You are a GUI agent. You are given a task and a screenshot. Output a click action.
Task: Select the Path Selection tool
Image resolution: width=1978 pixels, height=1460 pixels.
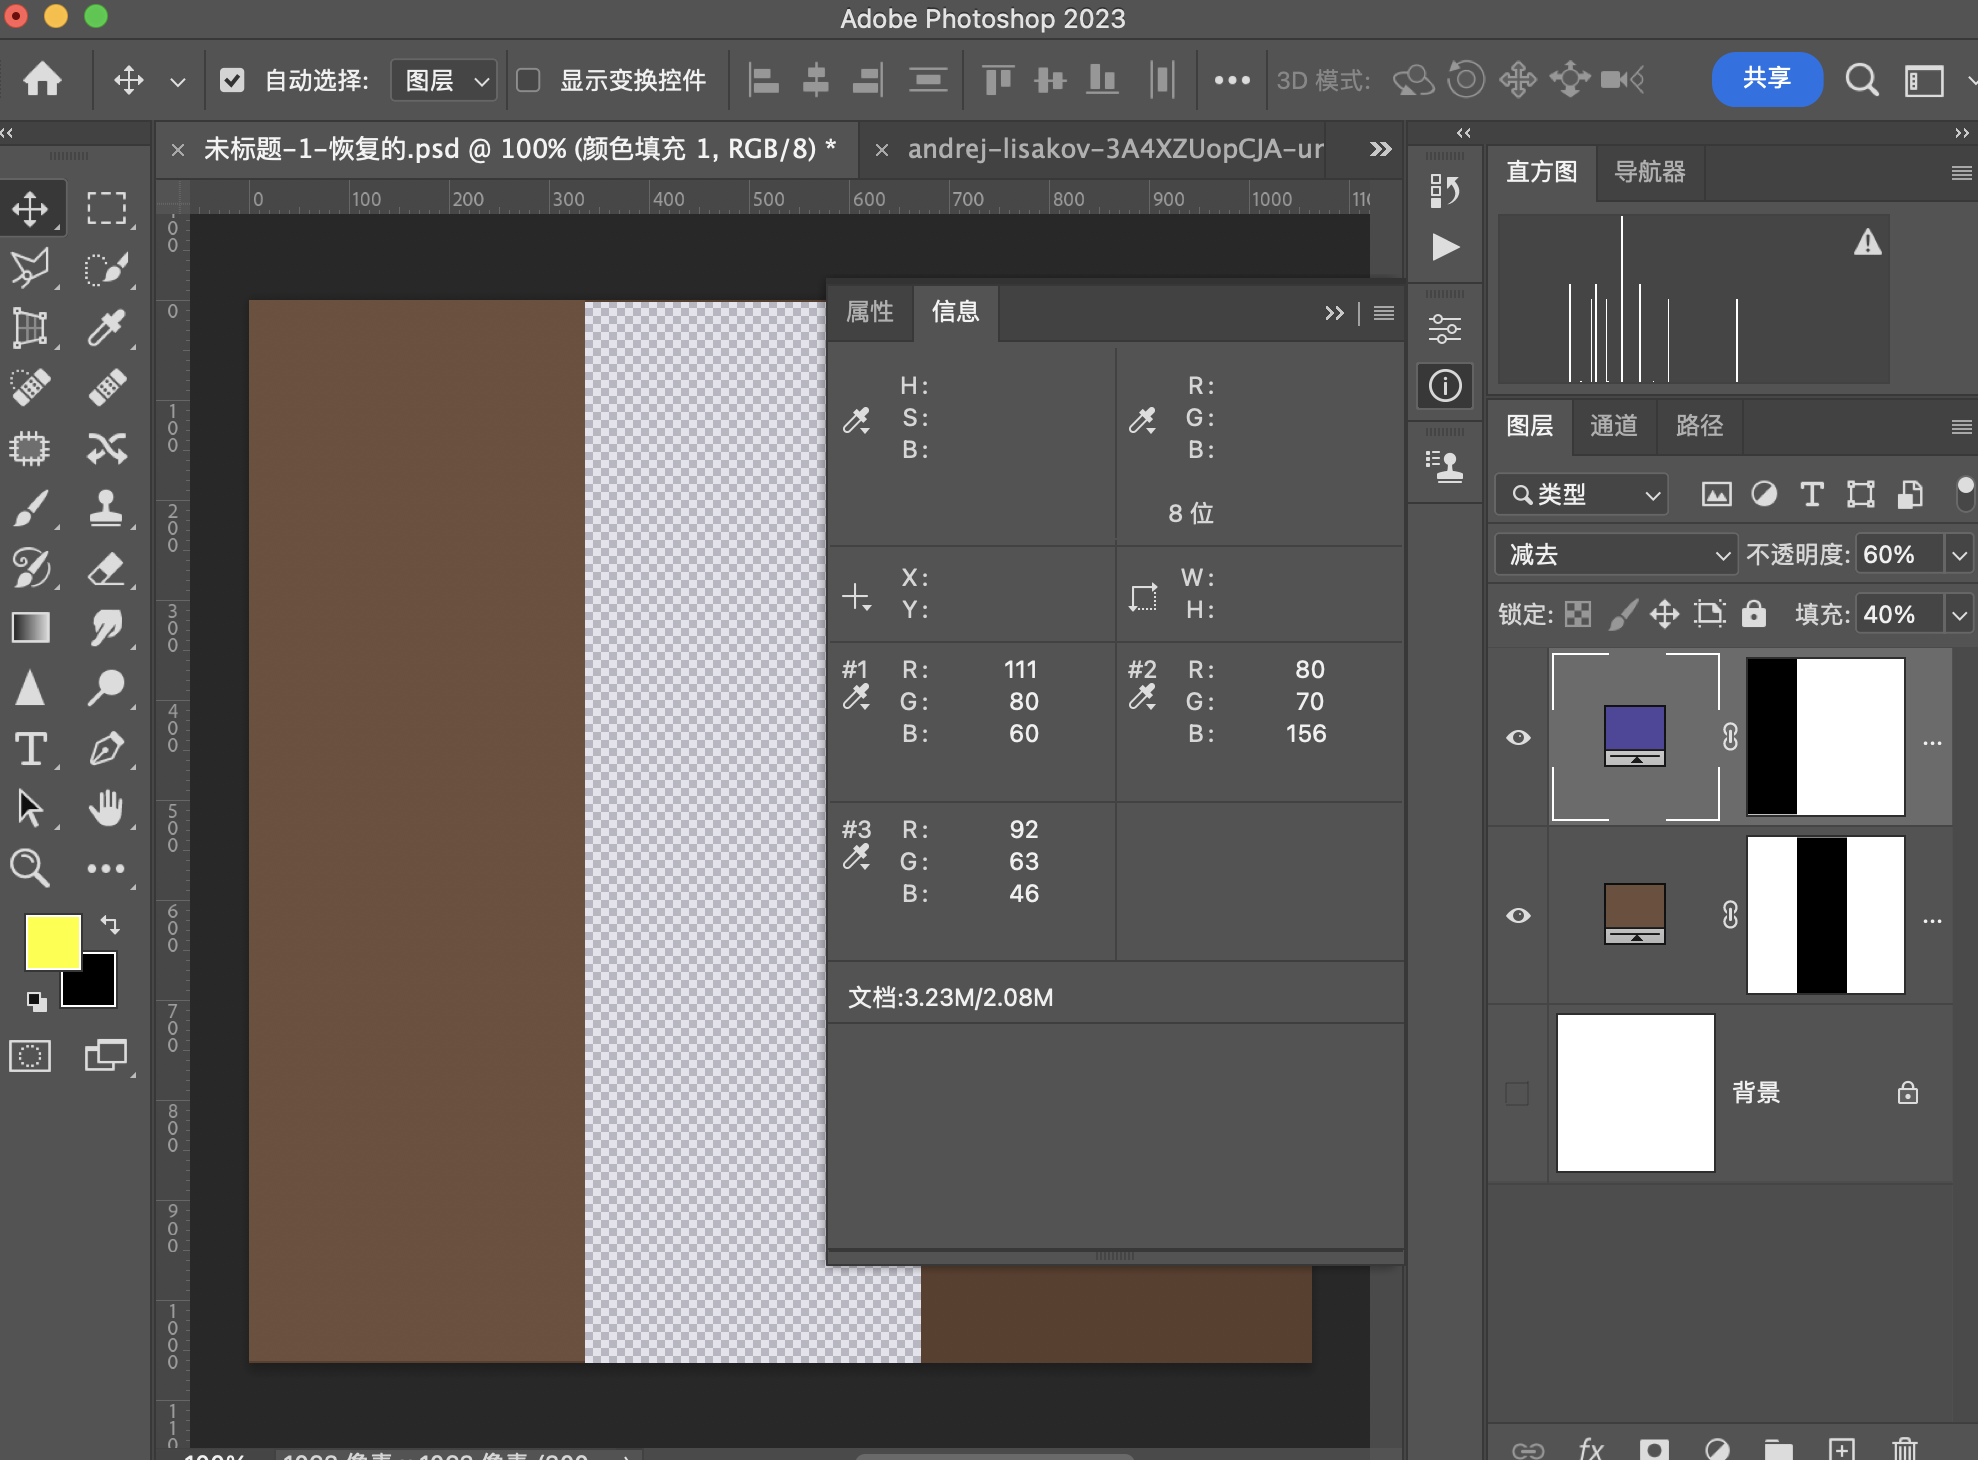30,808
